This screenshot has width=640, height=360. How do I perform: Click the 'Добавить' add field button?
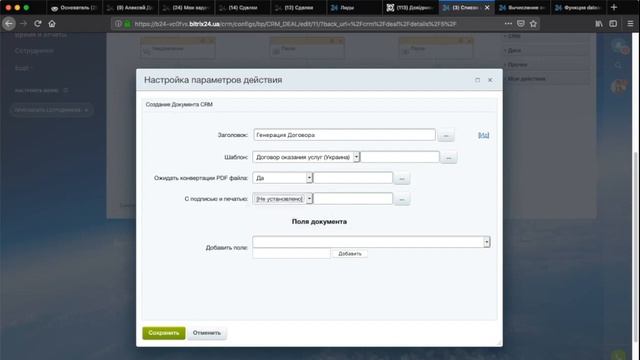coord(350,253)
